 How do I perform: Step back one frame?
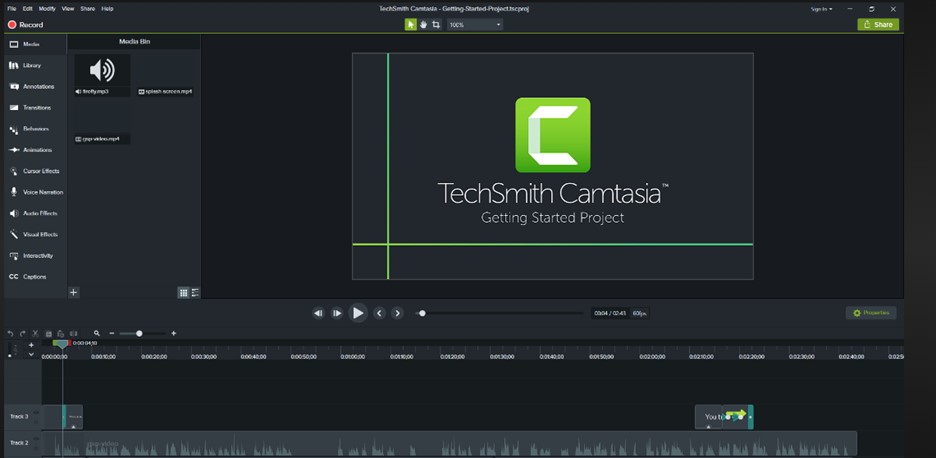pyautogui.click(x=319, y=313)
